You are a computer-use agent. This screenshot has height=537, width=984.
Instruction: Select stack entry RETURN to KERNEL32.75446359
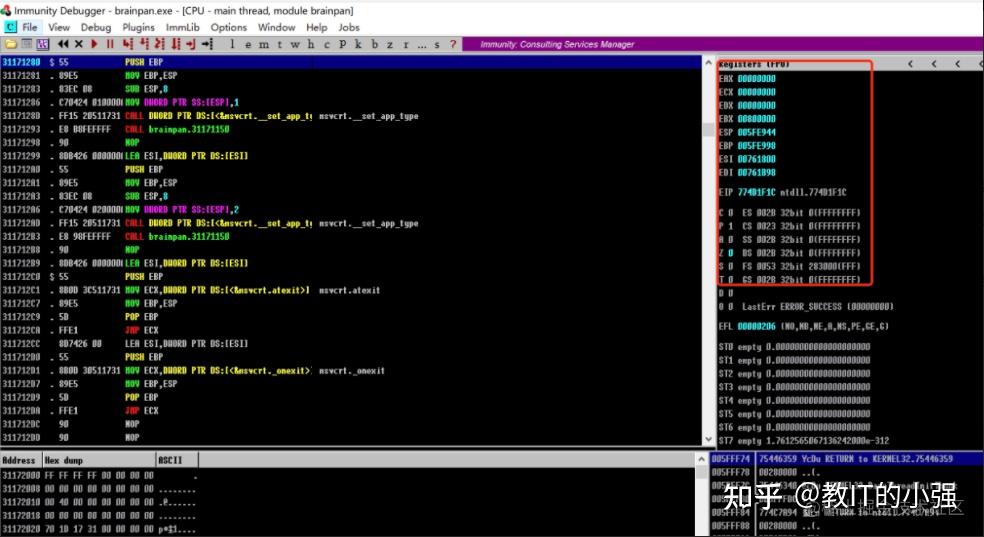pyautogui.click(x=847, y=459)
